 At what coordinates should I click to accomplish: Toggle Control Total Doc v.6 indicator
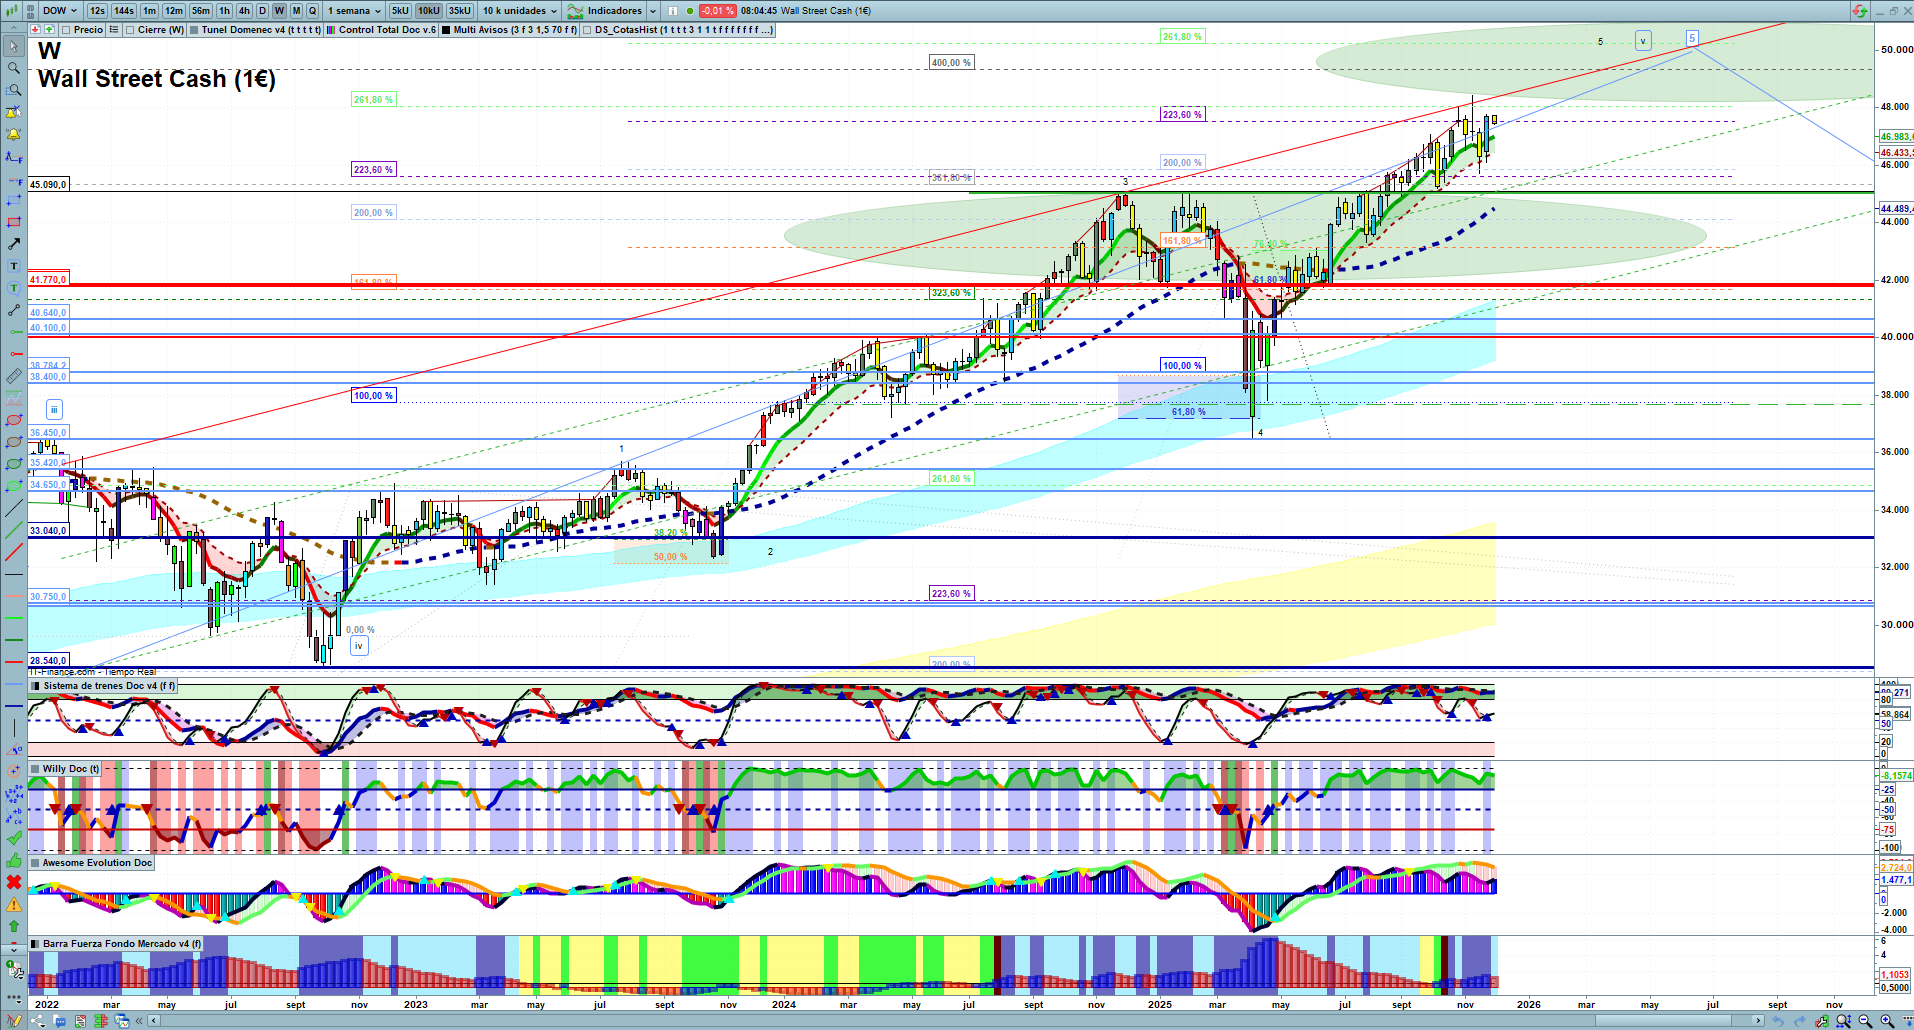[x=331, y=30]
